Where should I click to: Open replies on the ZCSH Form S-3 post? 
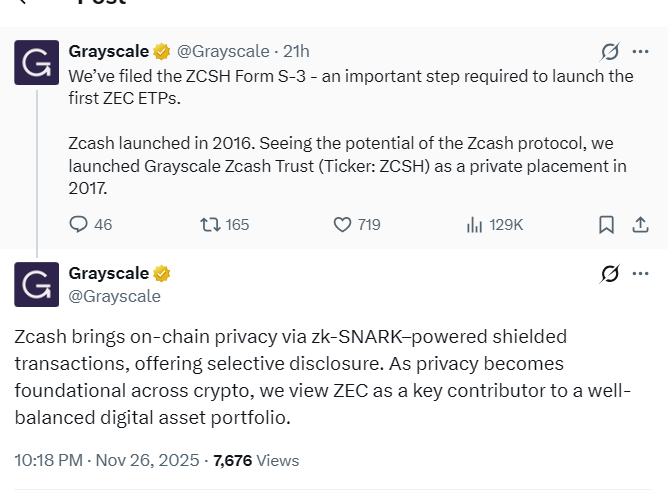click(80, 225)
